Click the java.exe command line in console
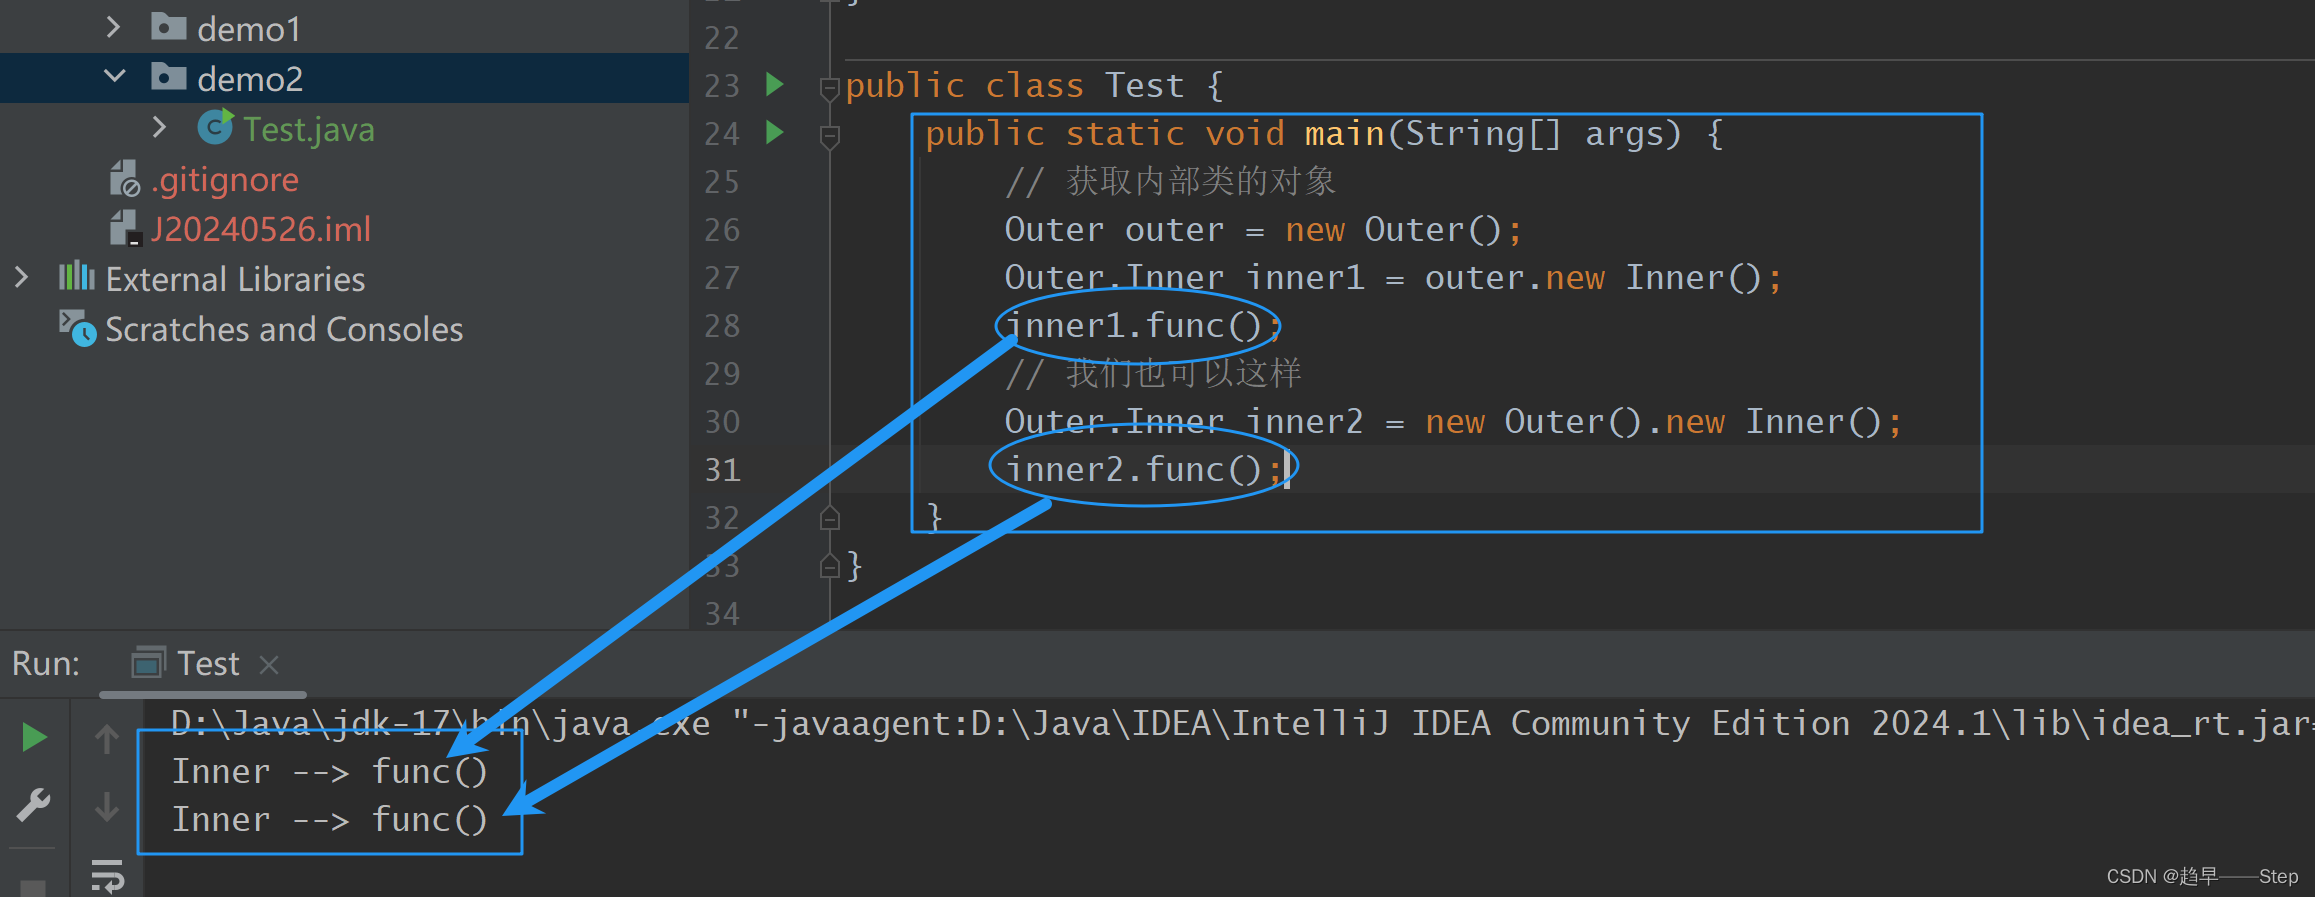Viewport: 2315px width, 897px height. pyautogui.click(x=1241, y=723)
